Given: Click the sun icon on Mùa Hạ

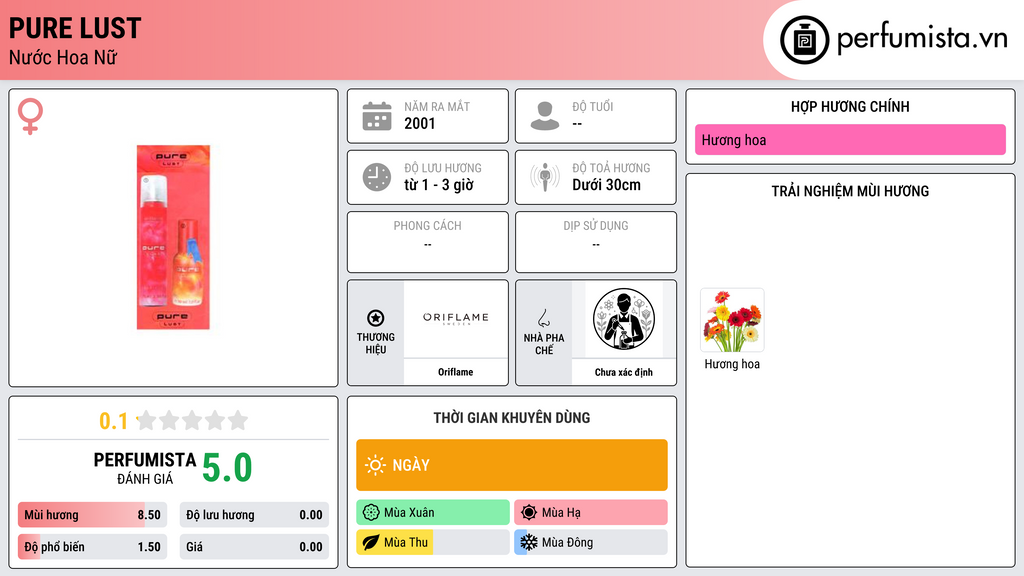Looking at the screenshot, I should click(x=529, y=513).
